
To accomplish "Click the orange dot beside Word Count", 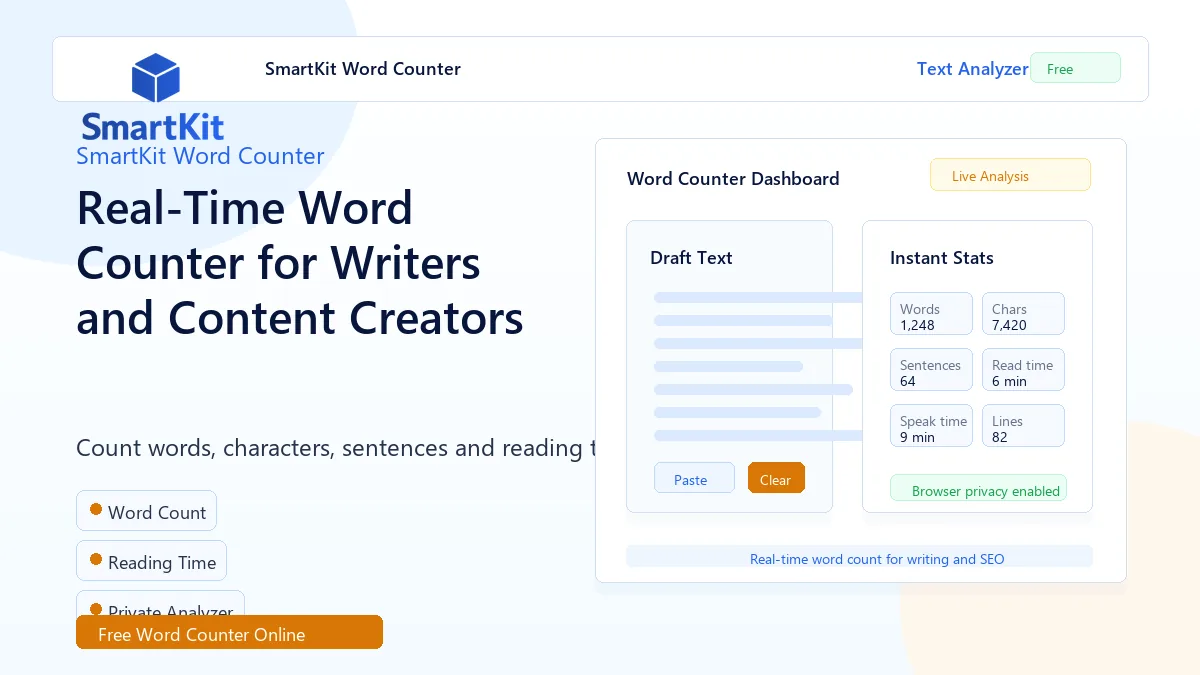I will tap(96, 509).
